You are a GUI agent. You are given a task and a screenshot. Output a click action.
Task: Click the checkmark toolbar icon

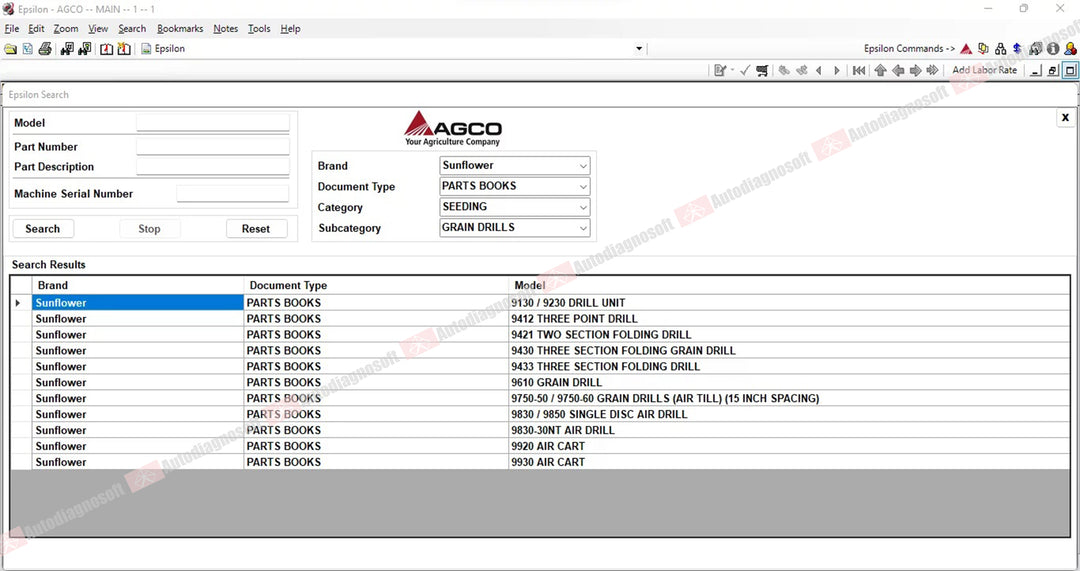pyautogui.click(x=745, y=70)
